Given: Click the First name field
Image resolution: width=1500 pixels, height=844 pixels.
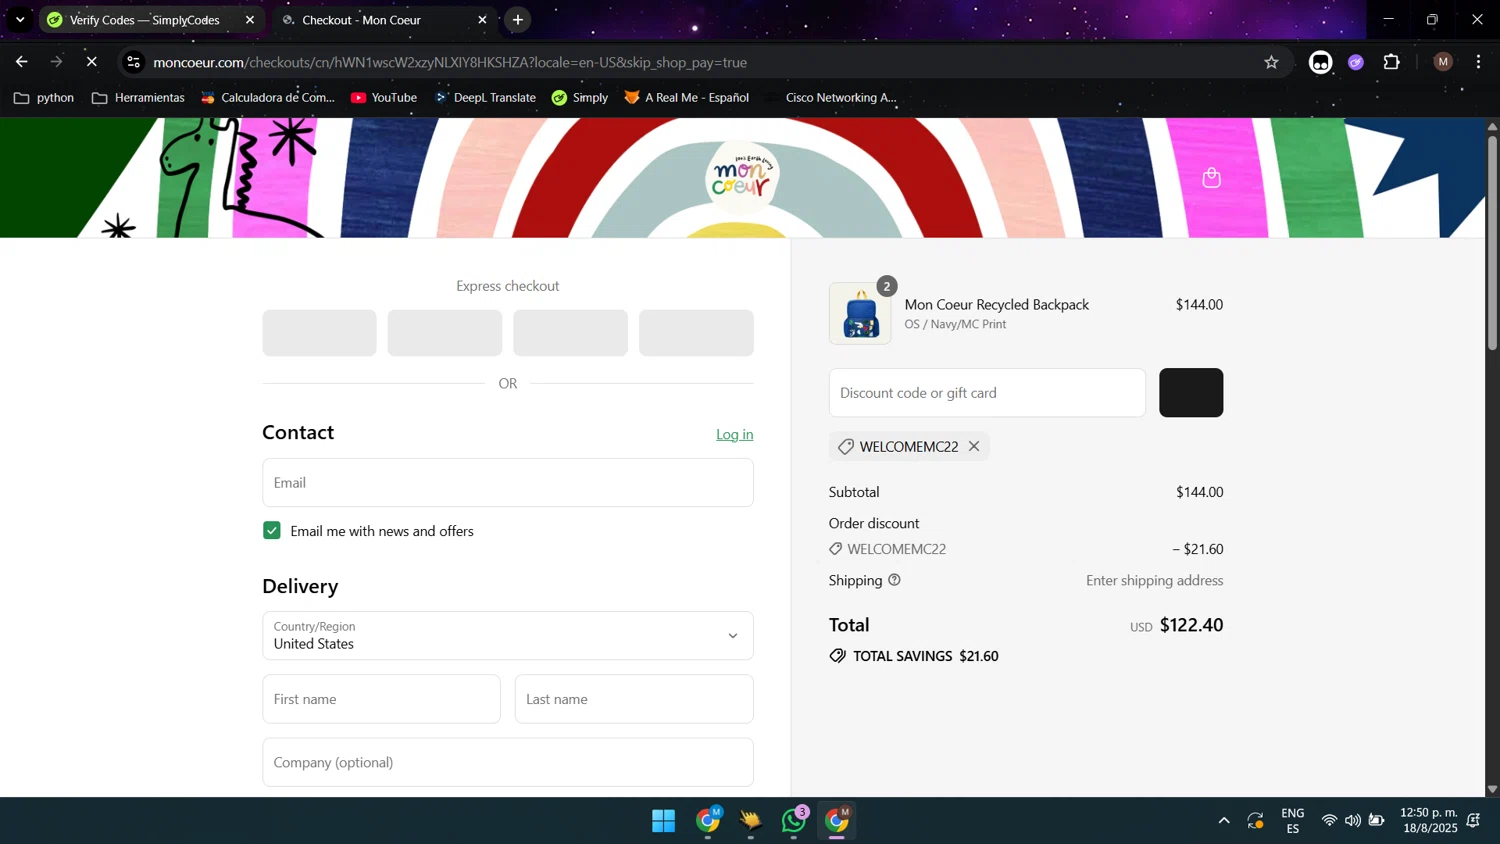Looking at the screenshot, I should click(x=381, y=699).
